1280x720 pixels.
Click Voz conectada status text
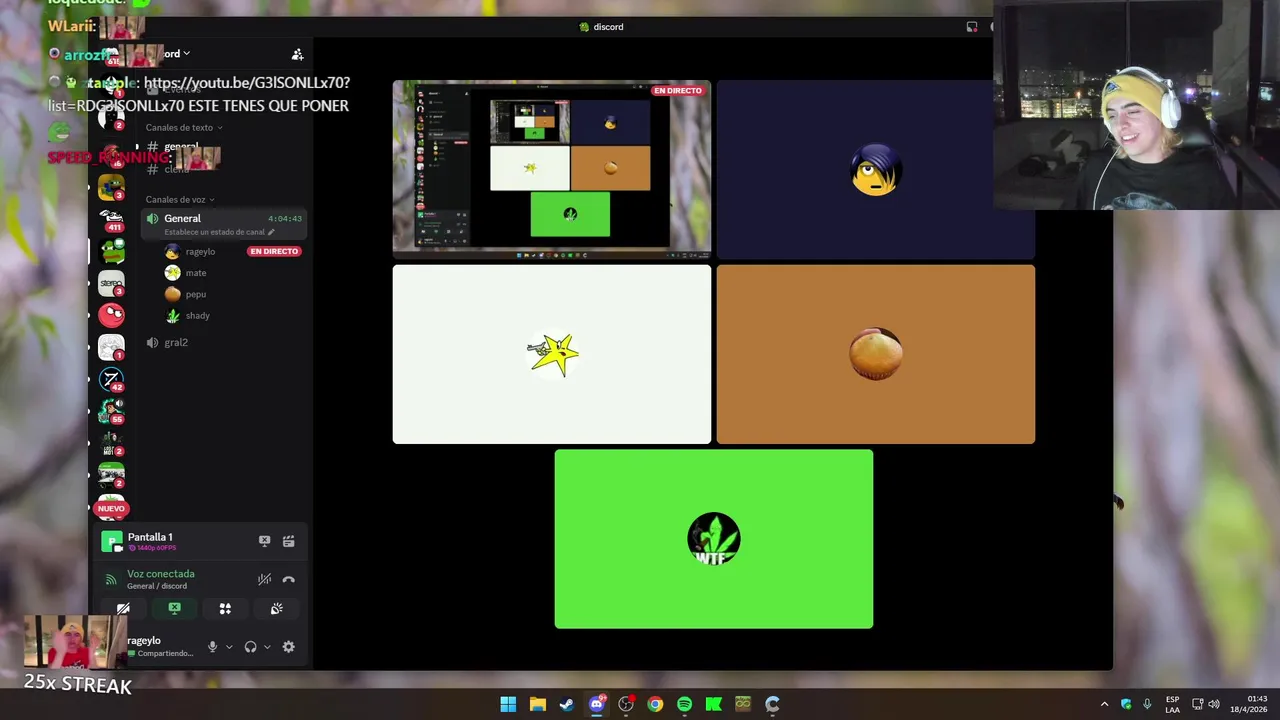(160, 574)
